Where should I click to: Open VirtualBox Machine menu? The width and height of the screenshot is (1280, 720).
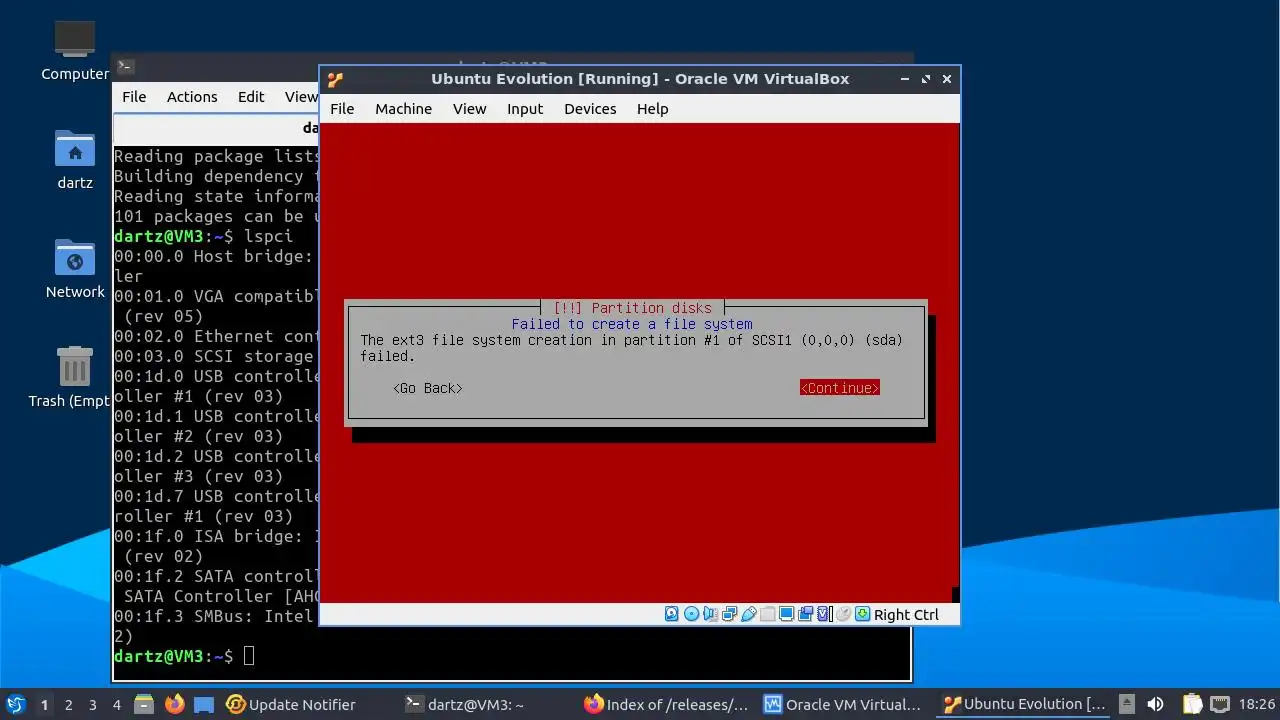(404, 109)
